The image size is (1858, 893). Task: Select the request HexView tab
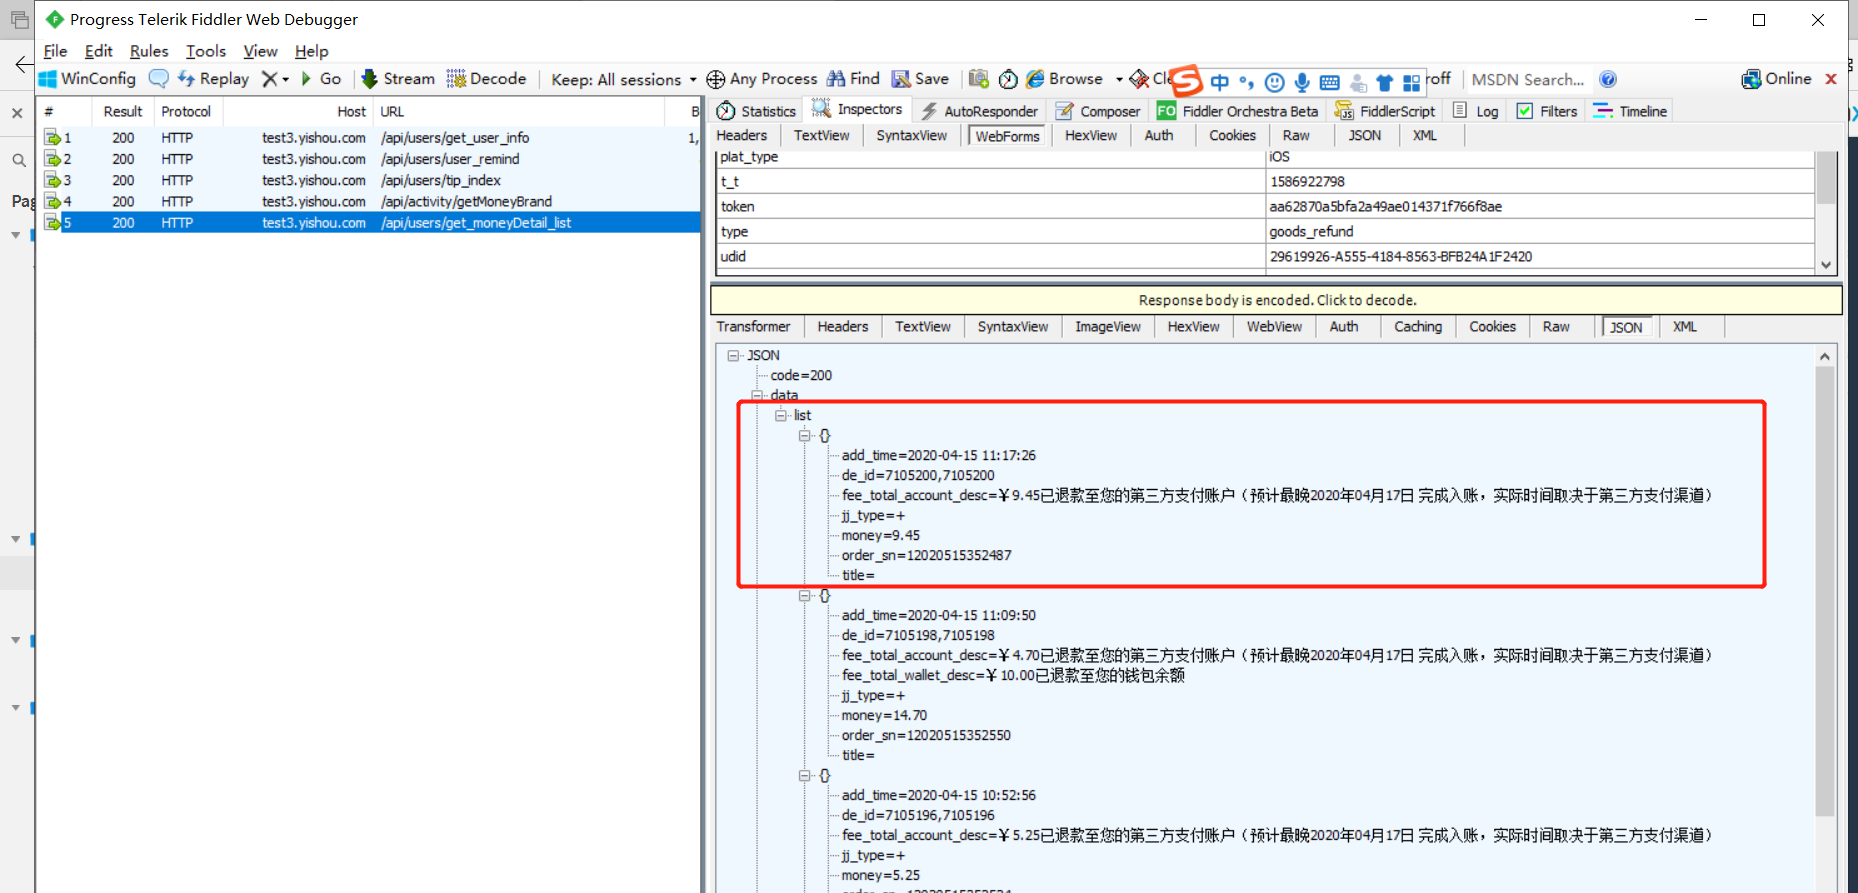pyautogui.click(x=1091, y=136)
